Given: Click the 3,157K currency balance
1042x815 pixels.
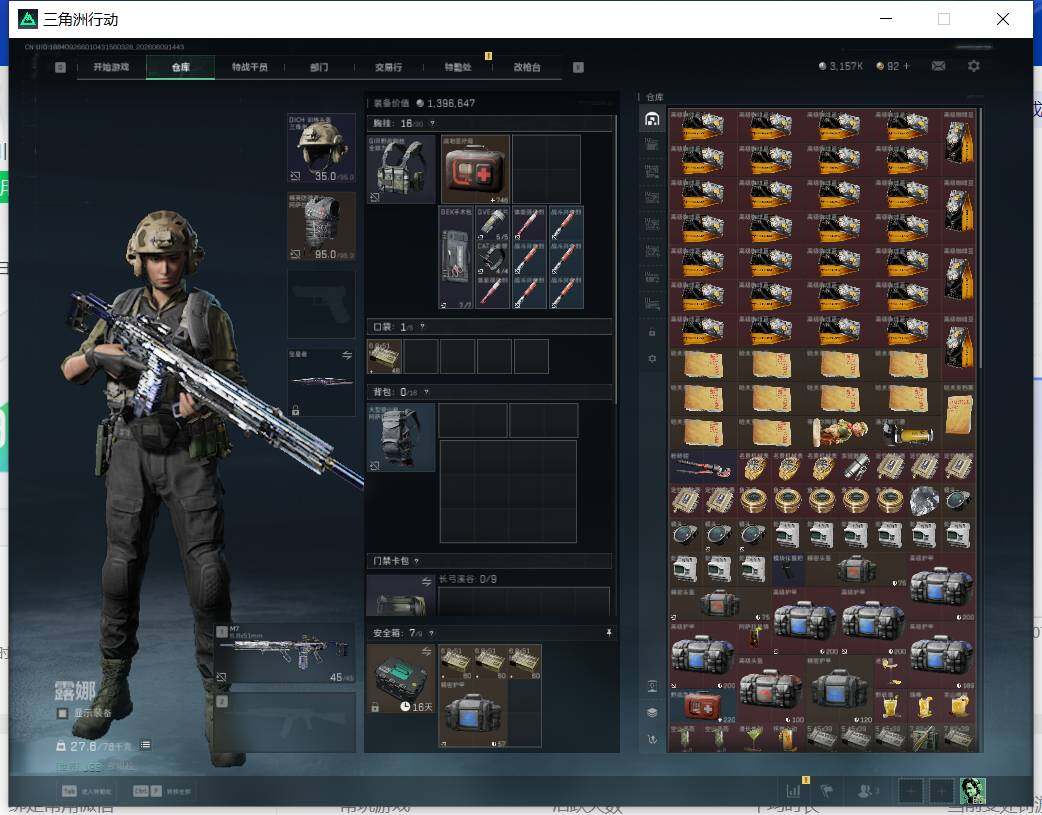Looking at the screenshot, I should click(841, 66).
